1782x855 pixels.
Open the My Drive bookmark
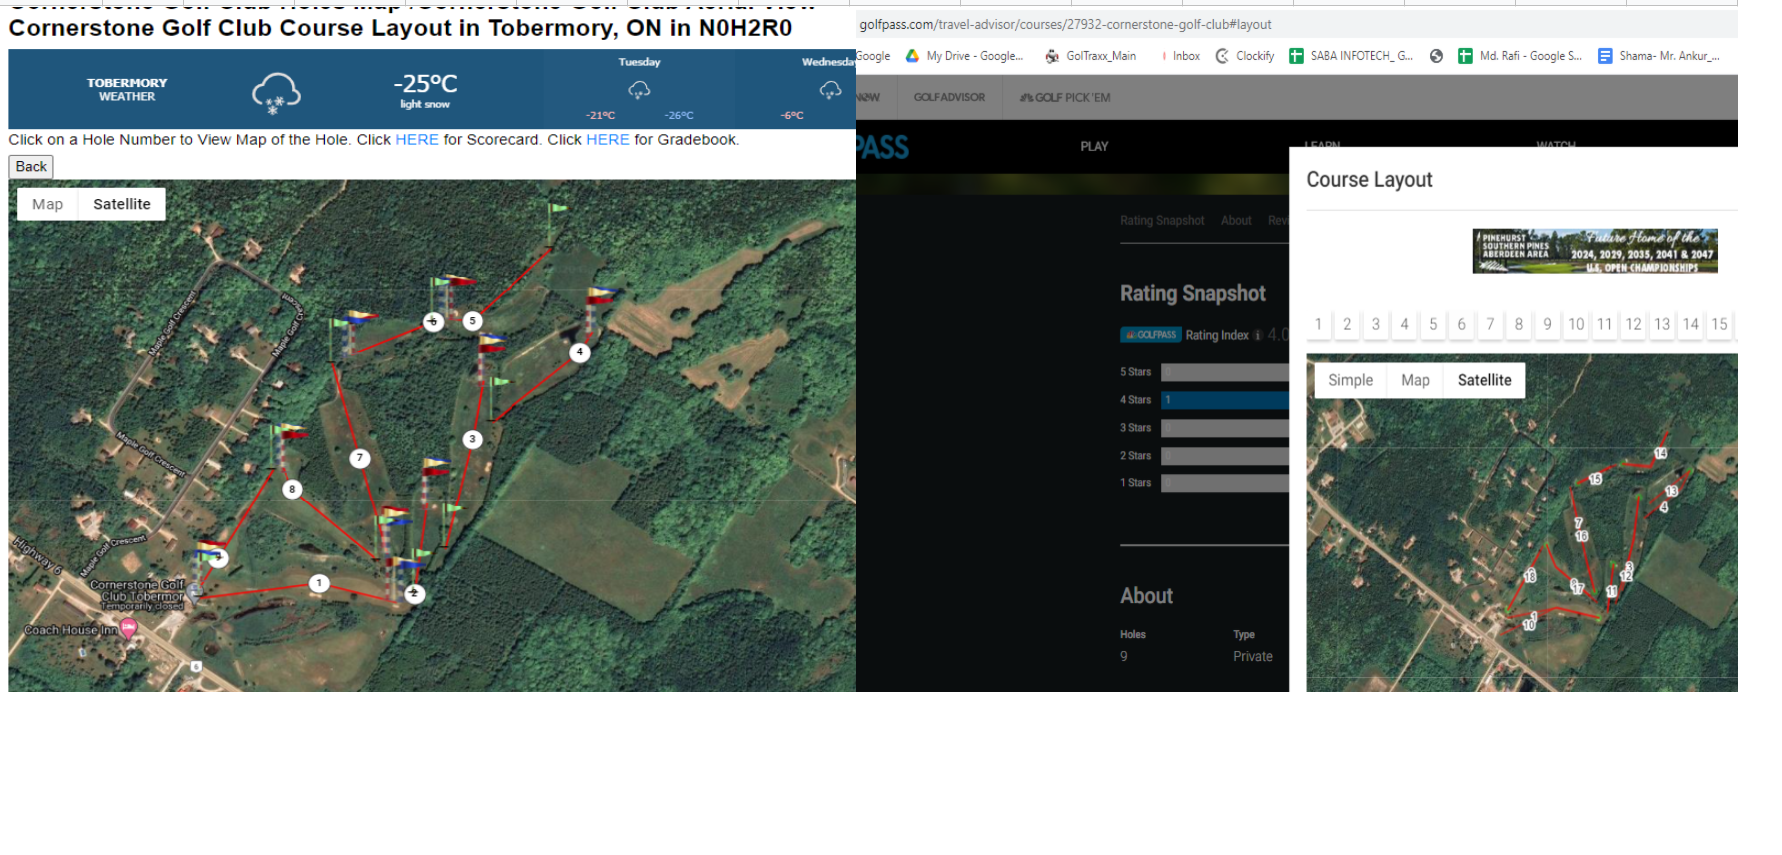(x=964, y=56)
